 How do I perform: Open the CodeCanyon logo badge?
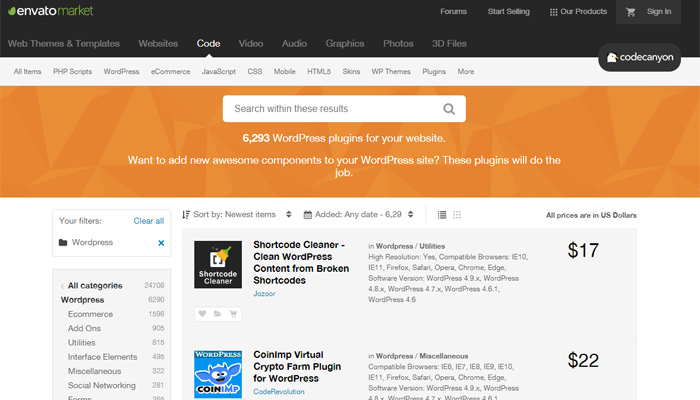coord(639,57)
